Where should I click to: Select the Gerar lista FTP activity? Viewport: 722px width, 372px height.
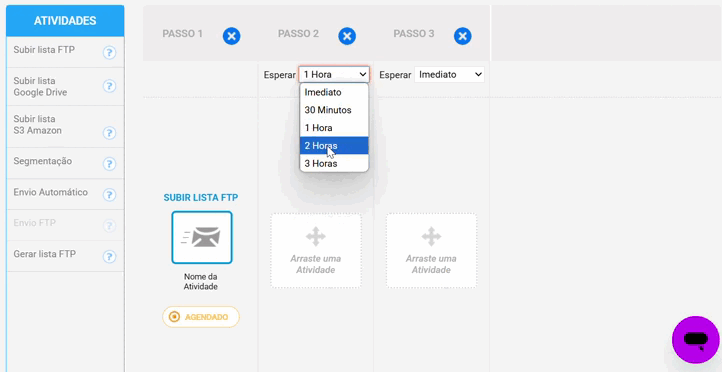click(65, 256)
